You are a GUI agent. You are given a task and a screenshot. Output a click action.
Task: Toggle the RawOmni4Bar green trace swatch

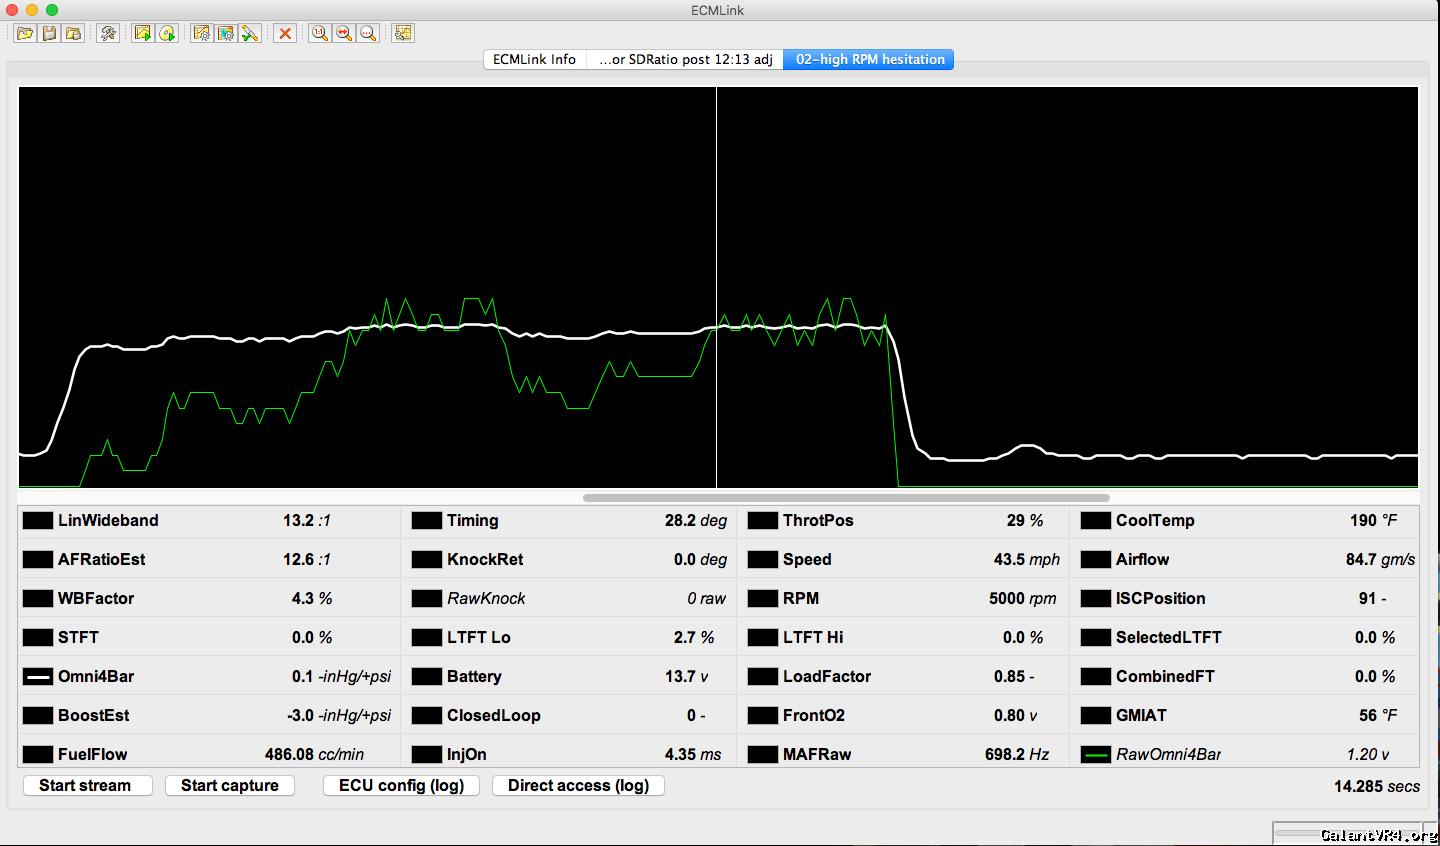click(x=1096, y=755)
